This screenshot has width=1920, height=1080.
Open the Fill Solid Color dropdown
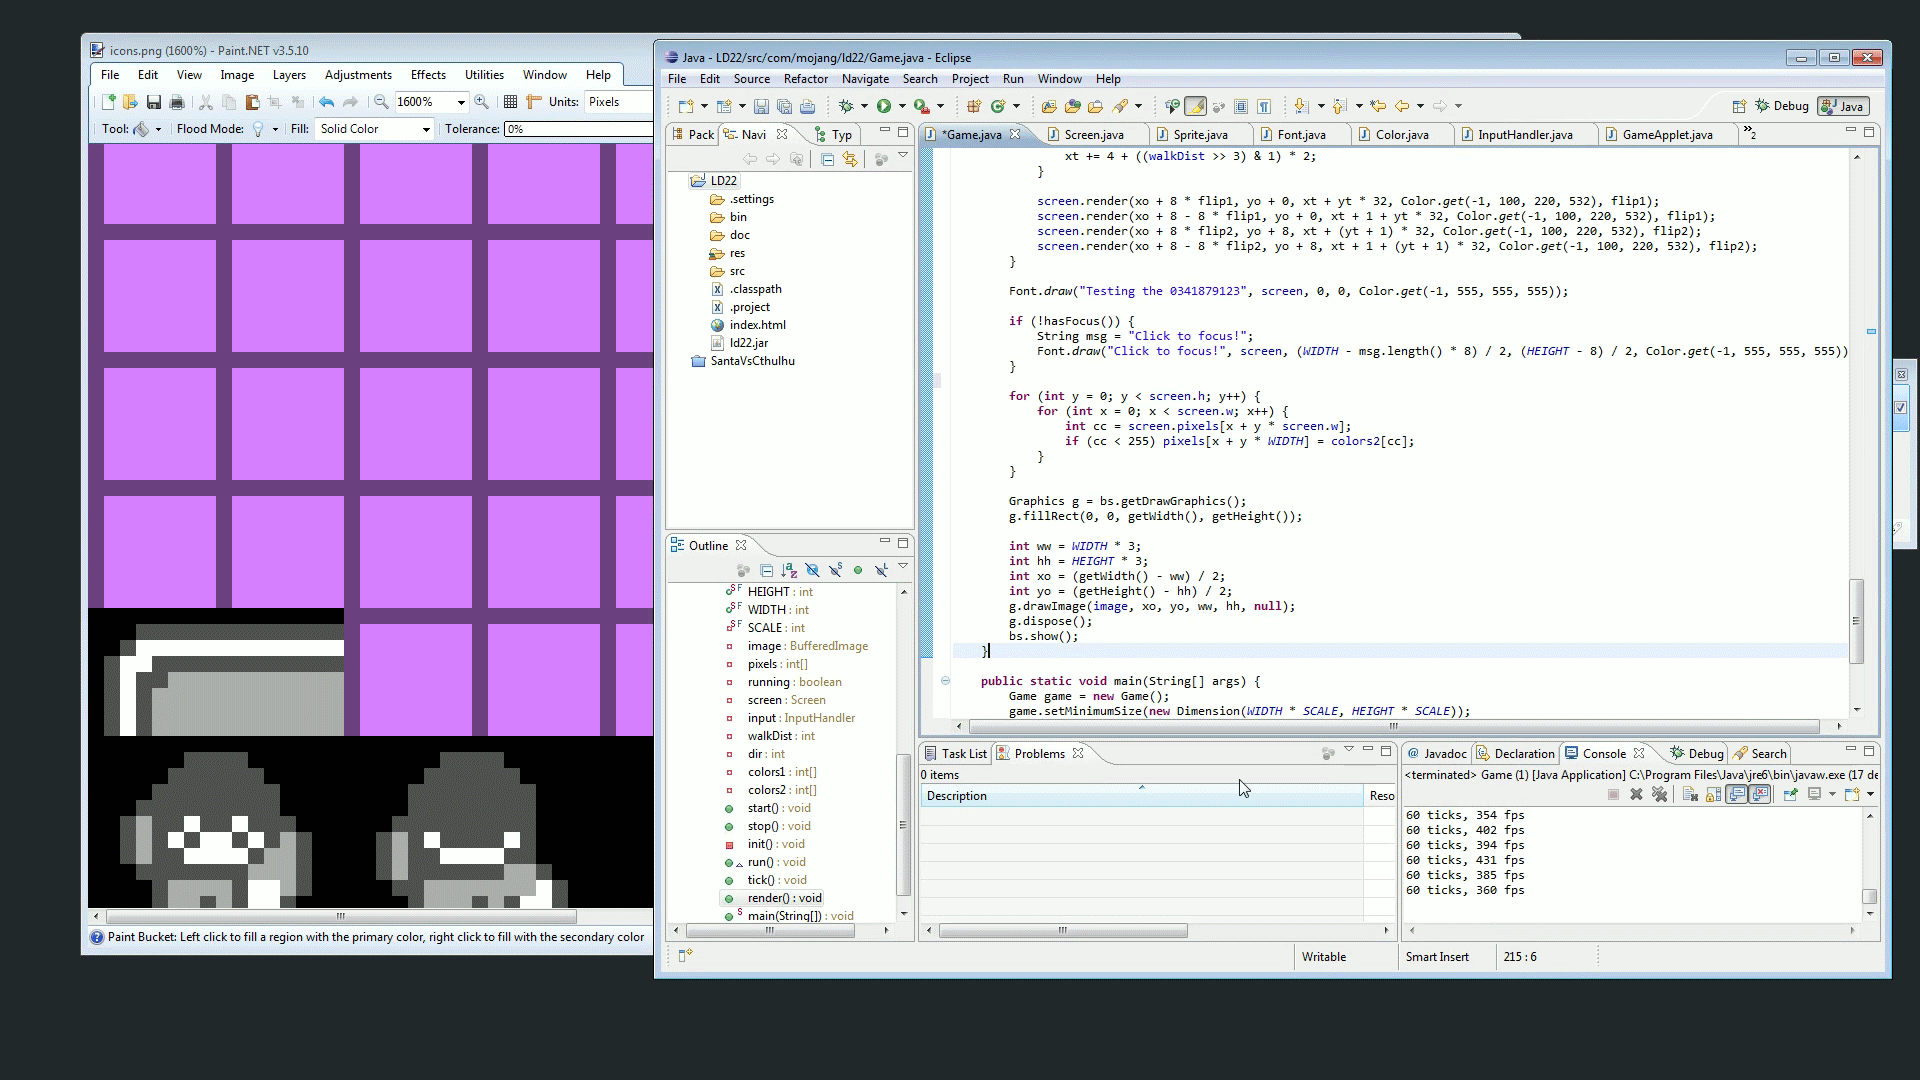pyautogui.click(x=426, y=129)
